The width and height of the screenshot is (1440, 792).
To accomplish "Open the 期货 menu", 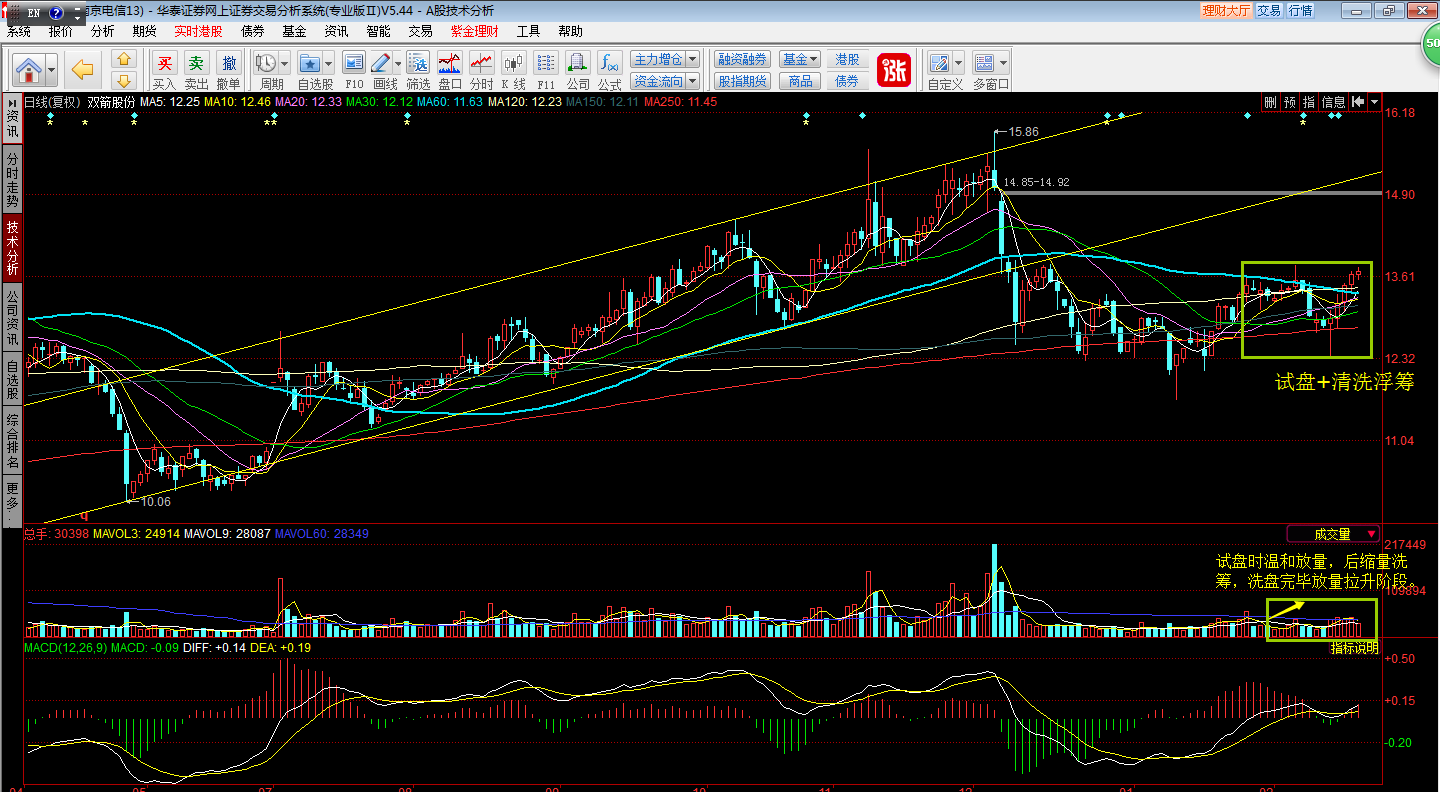I will click(x=144, y=31).
